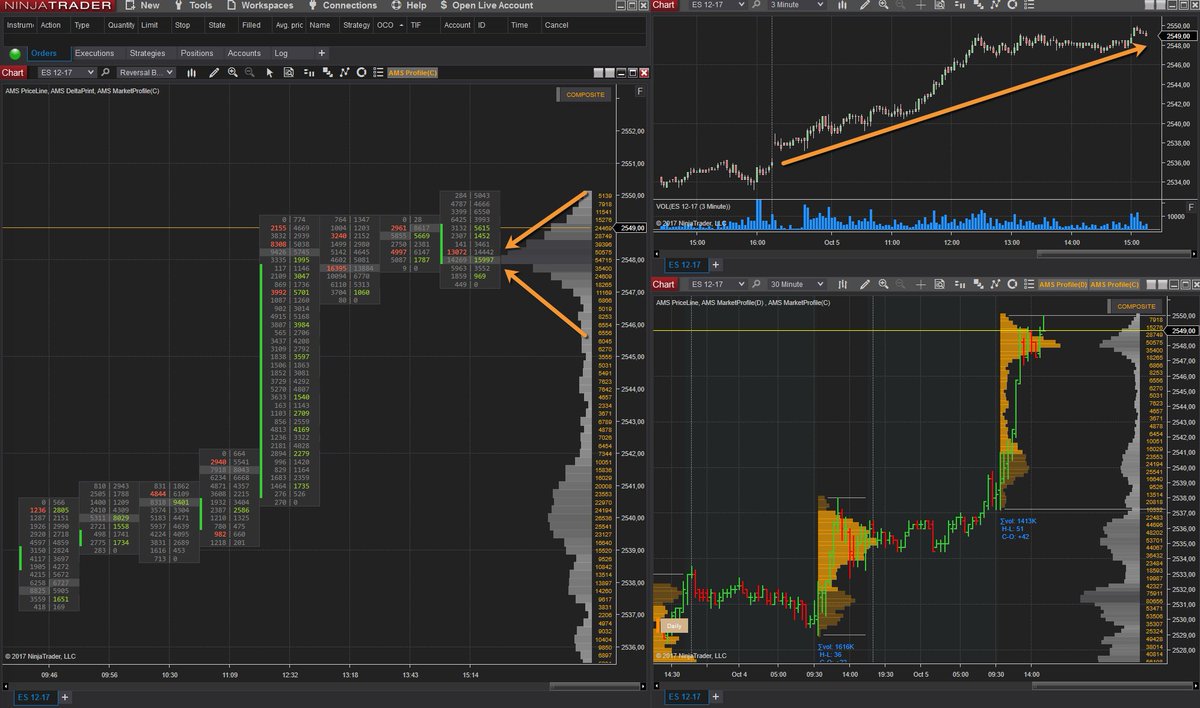
Task: Add new tab next to Log
Action: [x=321, y=53]
